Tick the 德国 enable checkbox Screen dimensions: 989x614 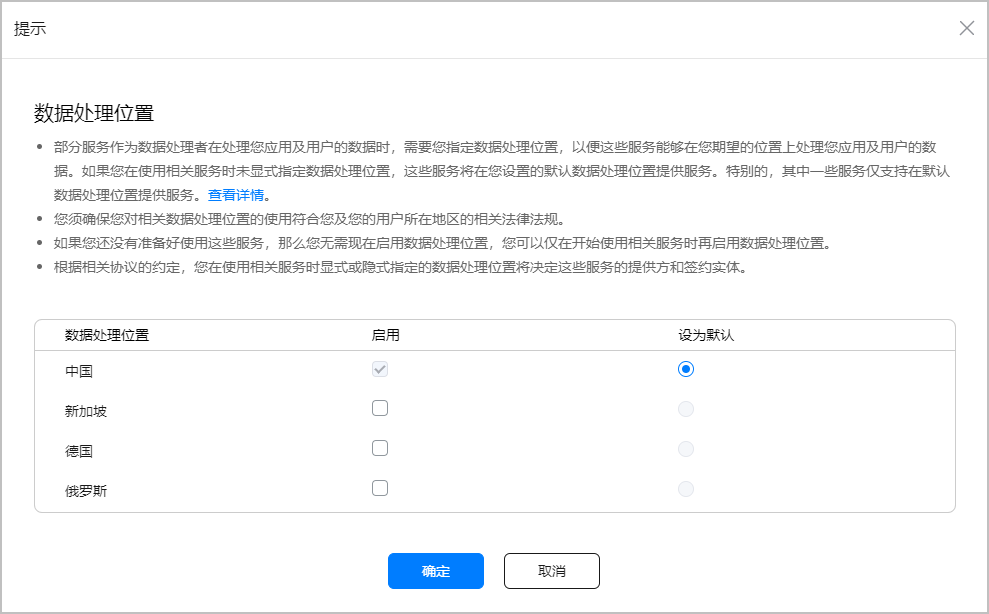[x=380, y=448]
